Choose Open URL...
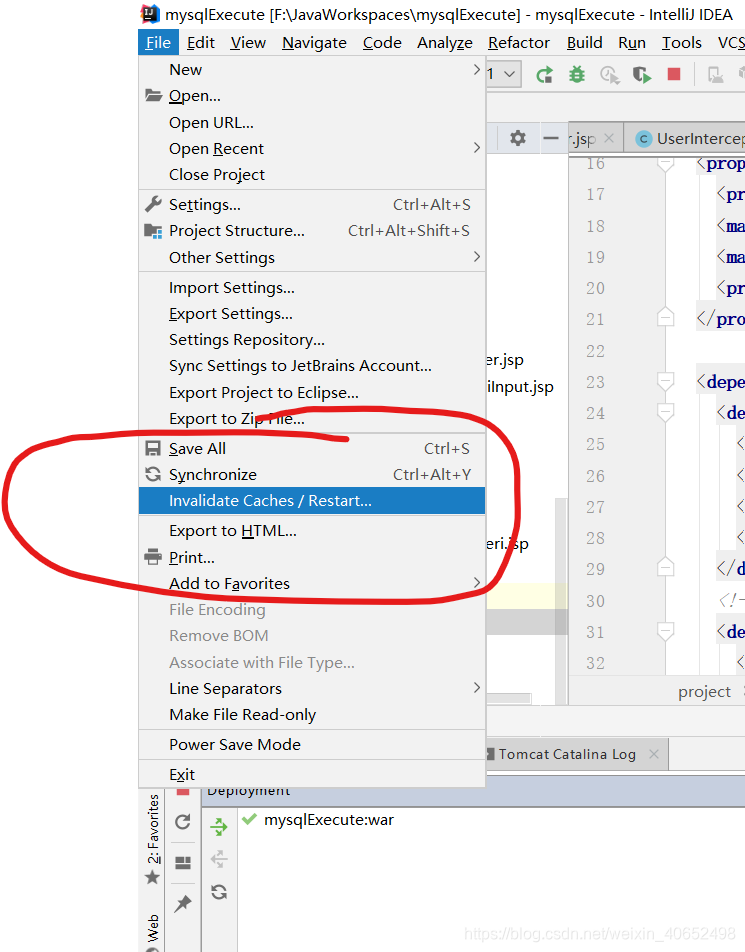Image resolution: width=745 pixels, height=952 pixels. [312, 123]
